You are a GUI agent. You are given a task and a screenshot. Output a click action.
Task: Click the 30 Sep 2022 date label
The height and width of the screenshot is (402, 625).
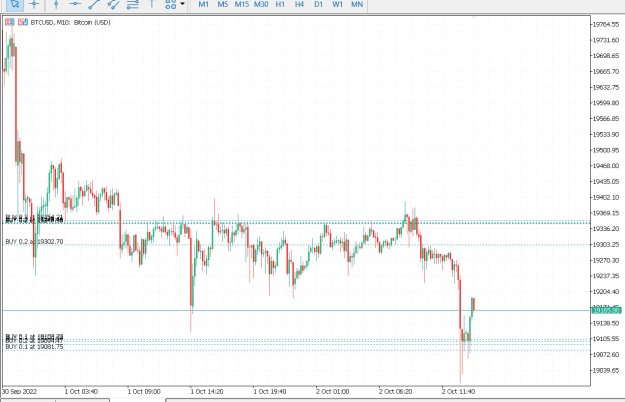coord(20,392)
